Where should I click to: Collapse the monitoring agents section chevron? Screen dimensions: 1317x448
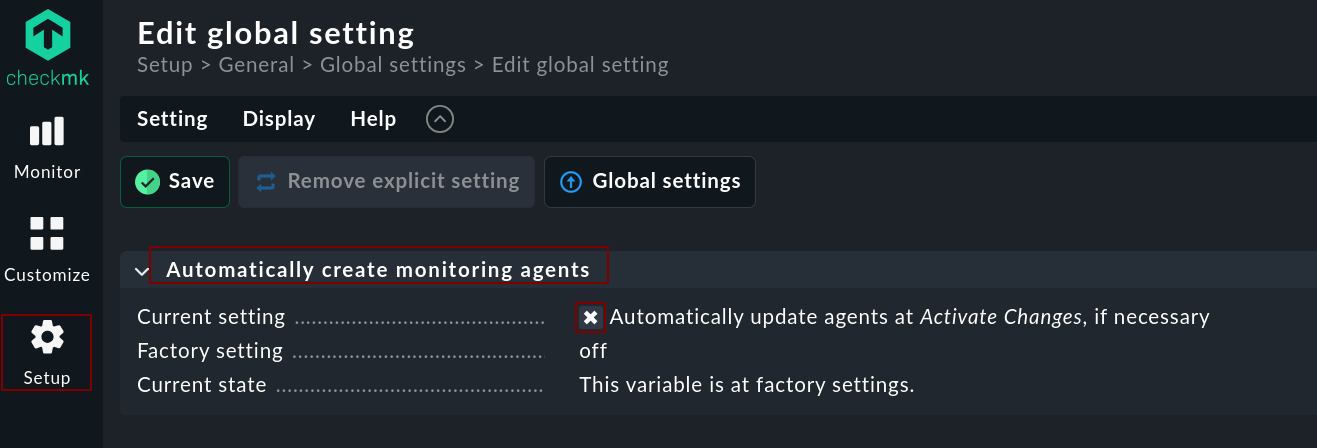click(141, 271)
